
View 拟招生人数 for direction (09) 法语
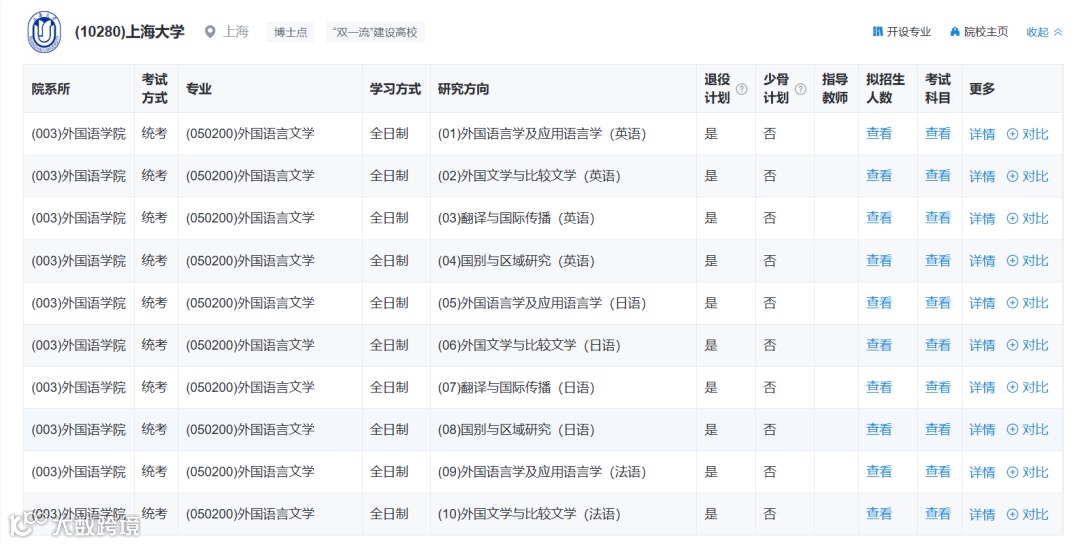(x=879, y=471)
